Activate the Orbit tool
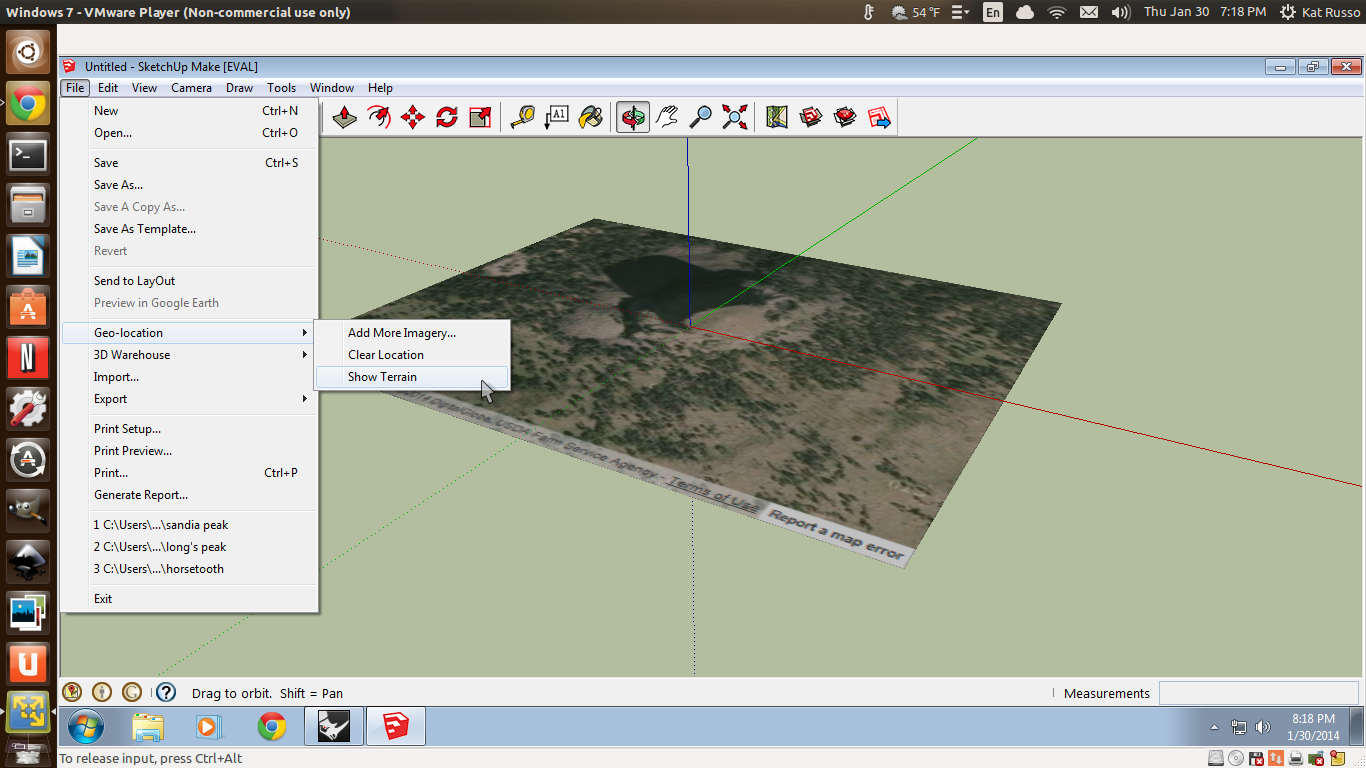 pos(633,117)
